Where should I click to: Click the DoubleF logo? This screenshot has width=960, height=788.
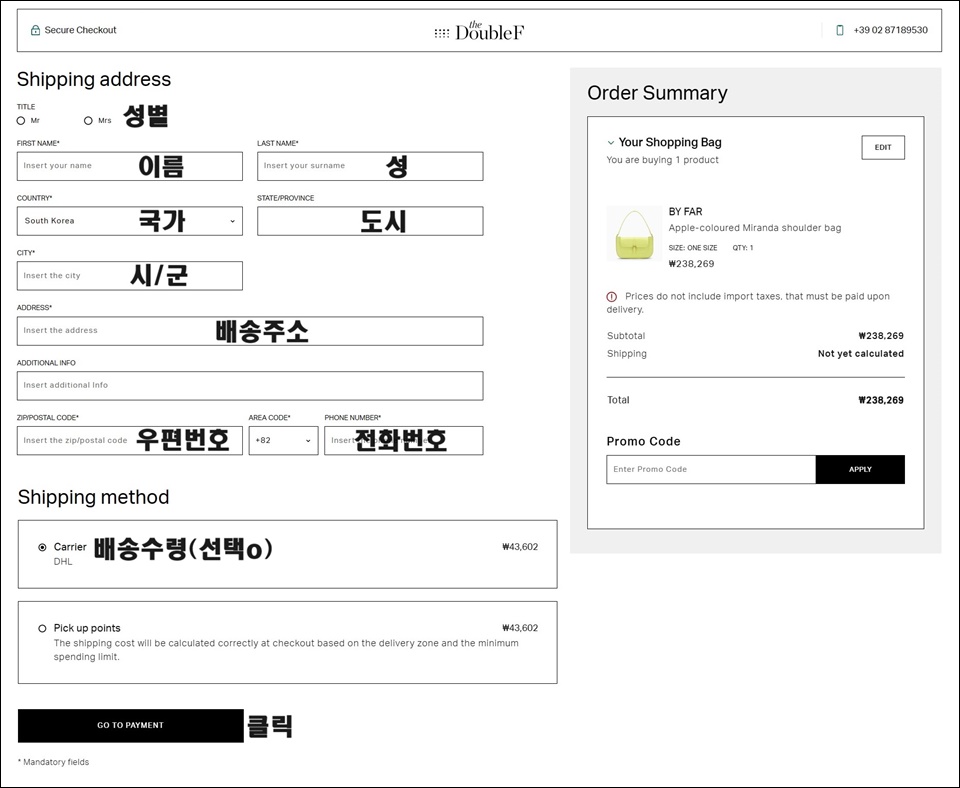479,31
